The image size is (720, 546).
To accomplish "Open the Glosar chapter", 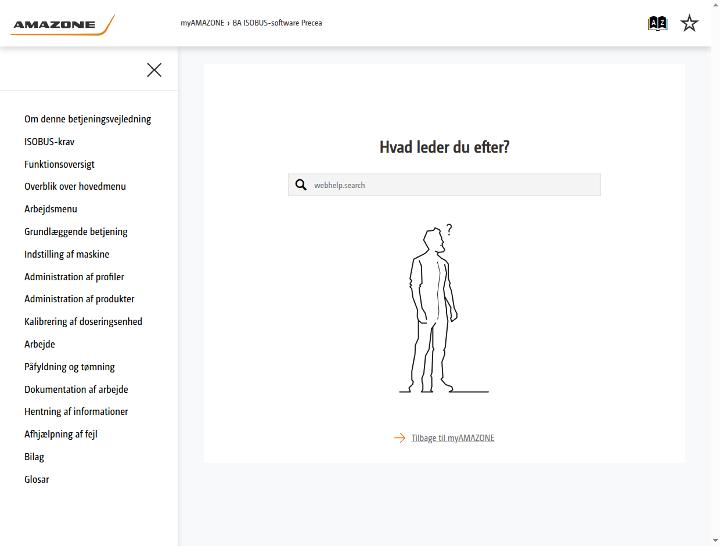I will tap(36, 479).
